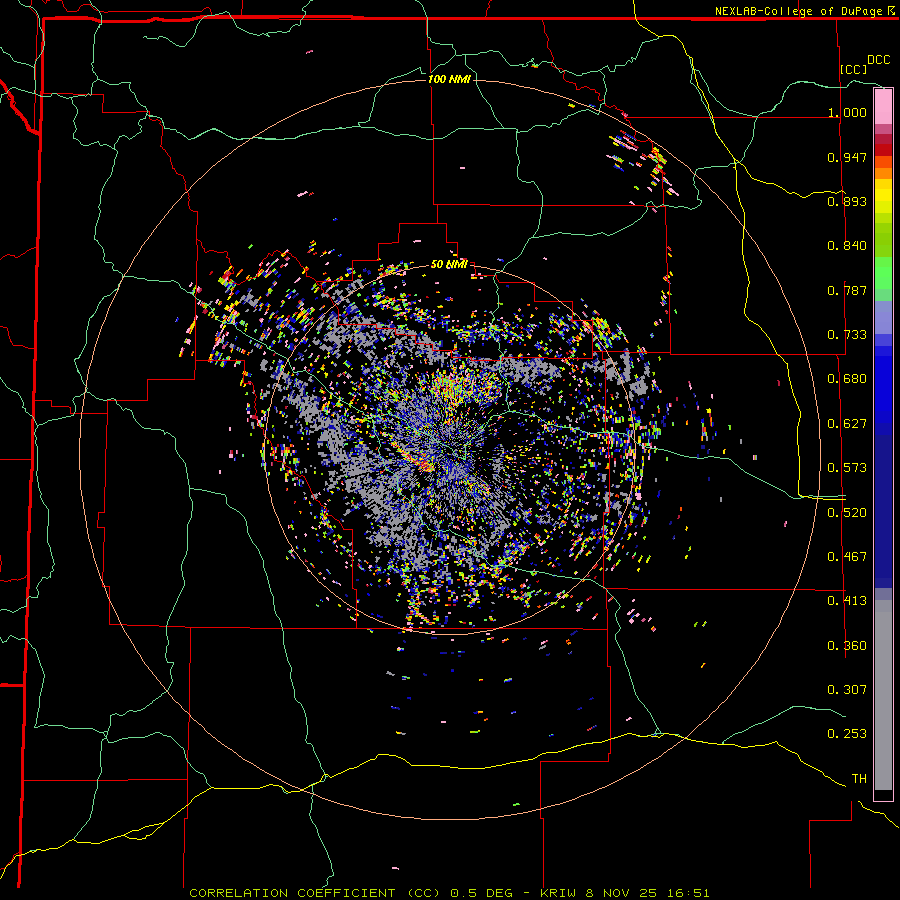Click the 0.520 legend value
Image resolution: width=900 pixels, height=900 pixels.
point(847,513)
